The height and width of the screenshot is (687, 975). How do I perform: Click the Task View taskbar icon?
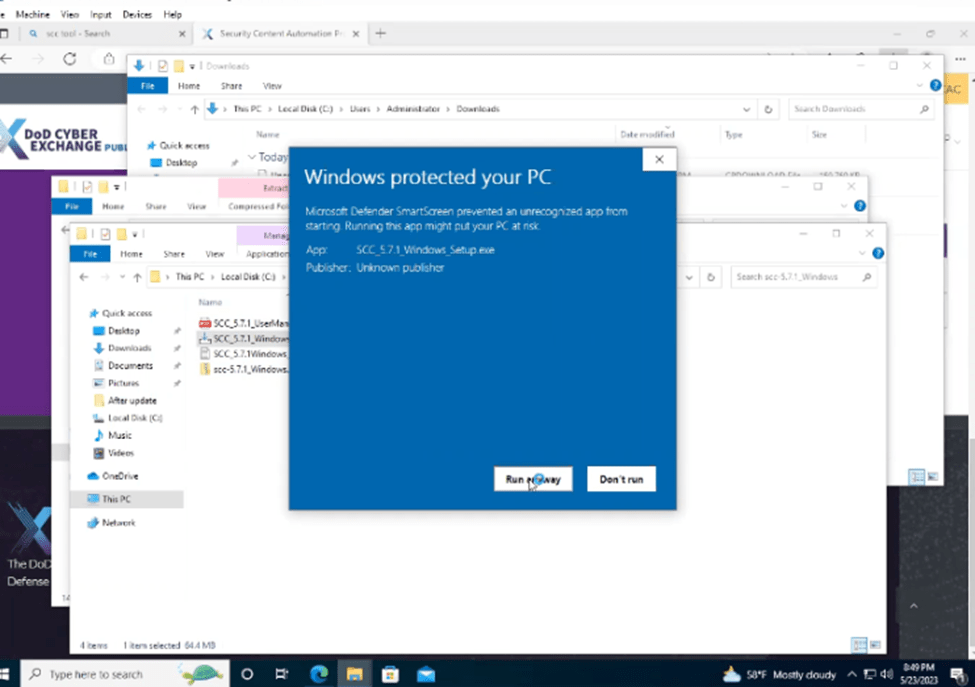[282, 673]
